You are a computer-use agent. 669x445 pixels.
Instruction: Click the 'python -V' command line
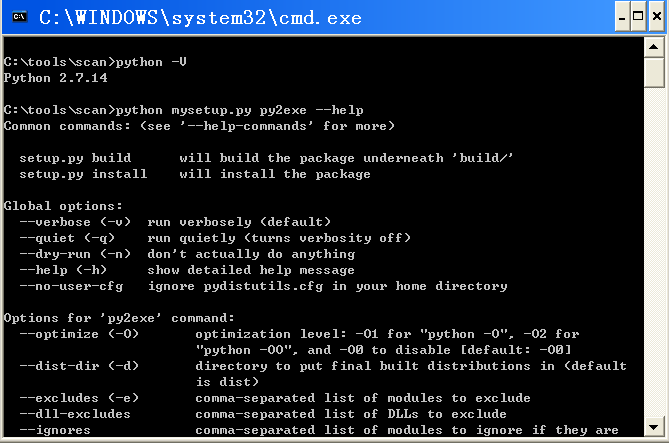pos(151,62)
